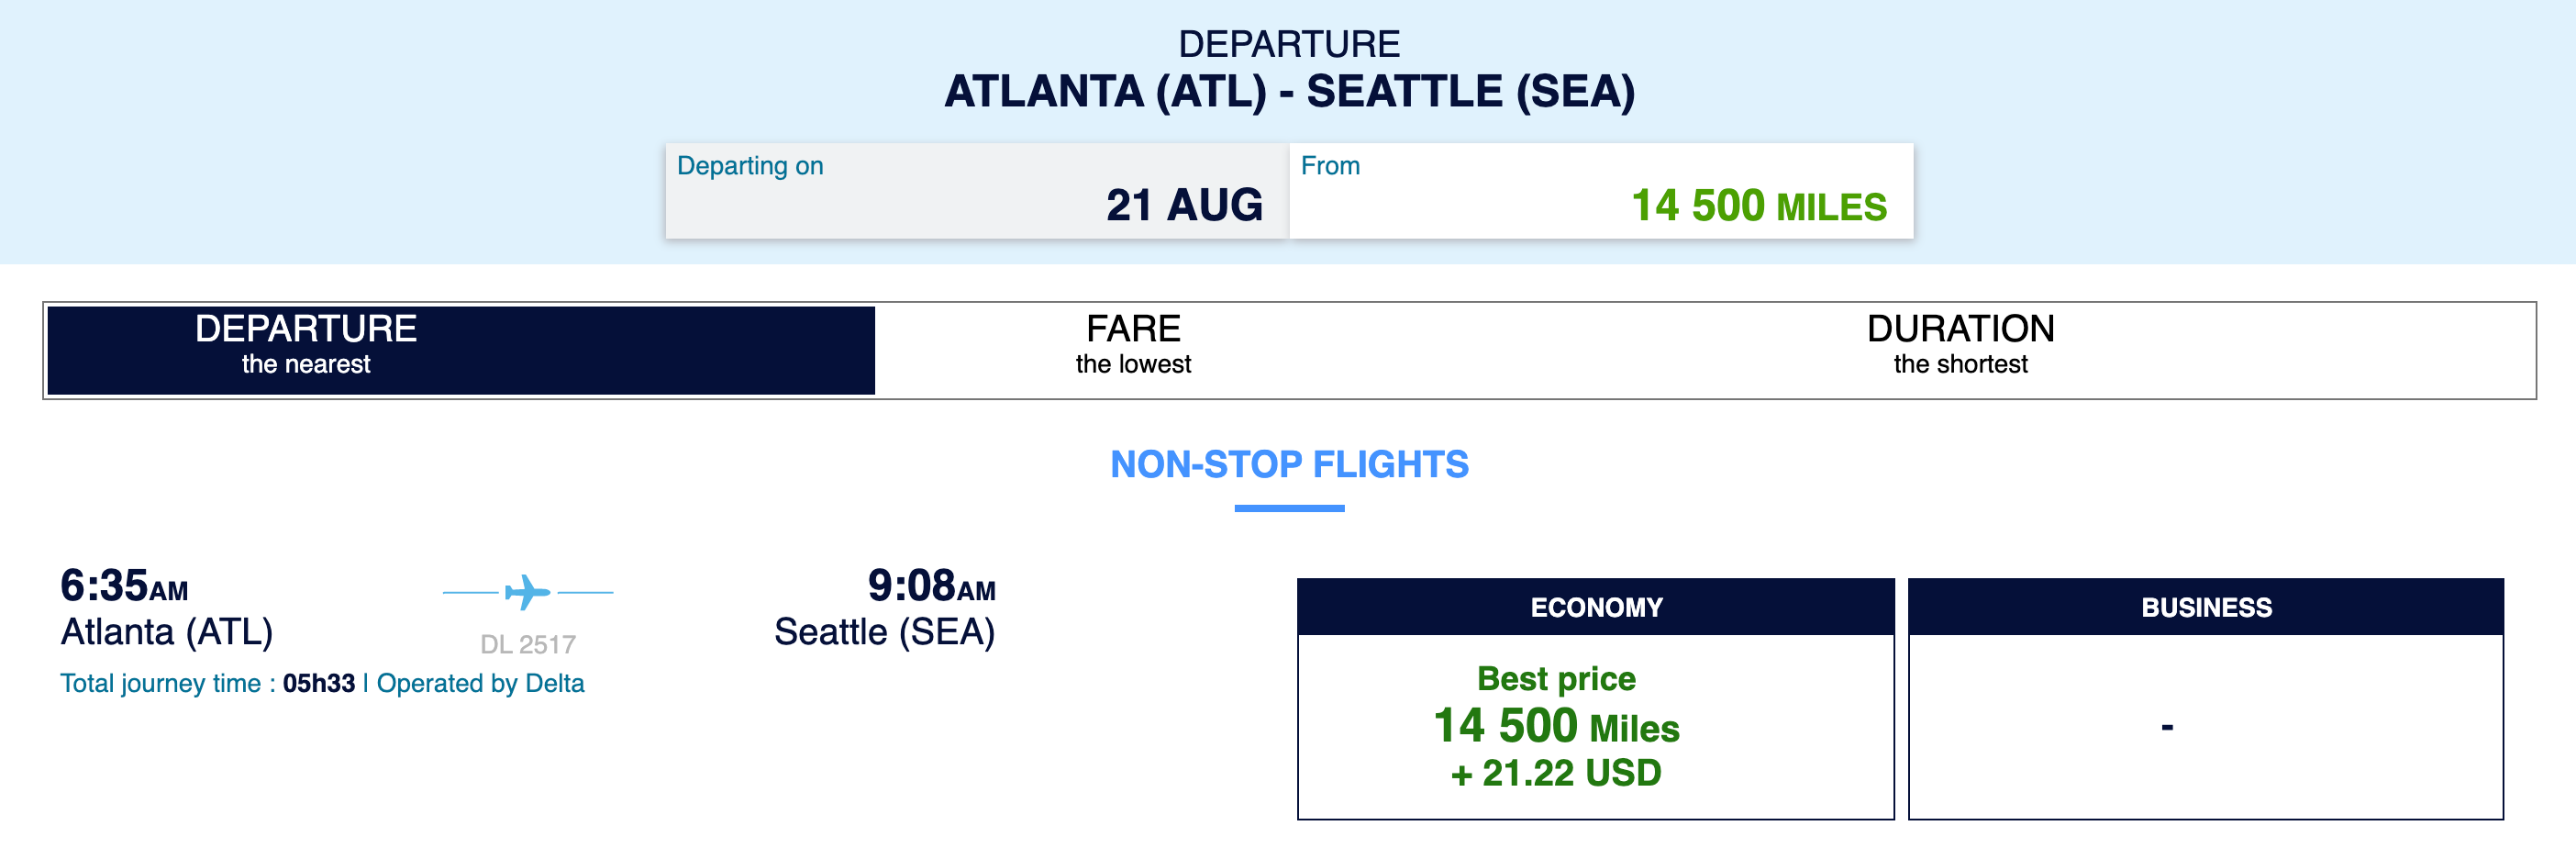Click the NON-STOP FLIGHTS section heading

point(1288,465)
